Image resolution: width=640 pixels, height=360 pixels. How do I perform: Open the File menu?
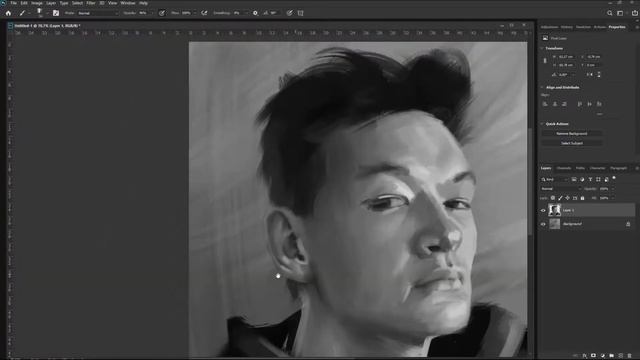13,3
